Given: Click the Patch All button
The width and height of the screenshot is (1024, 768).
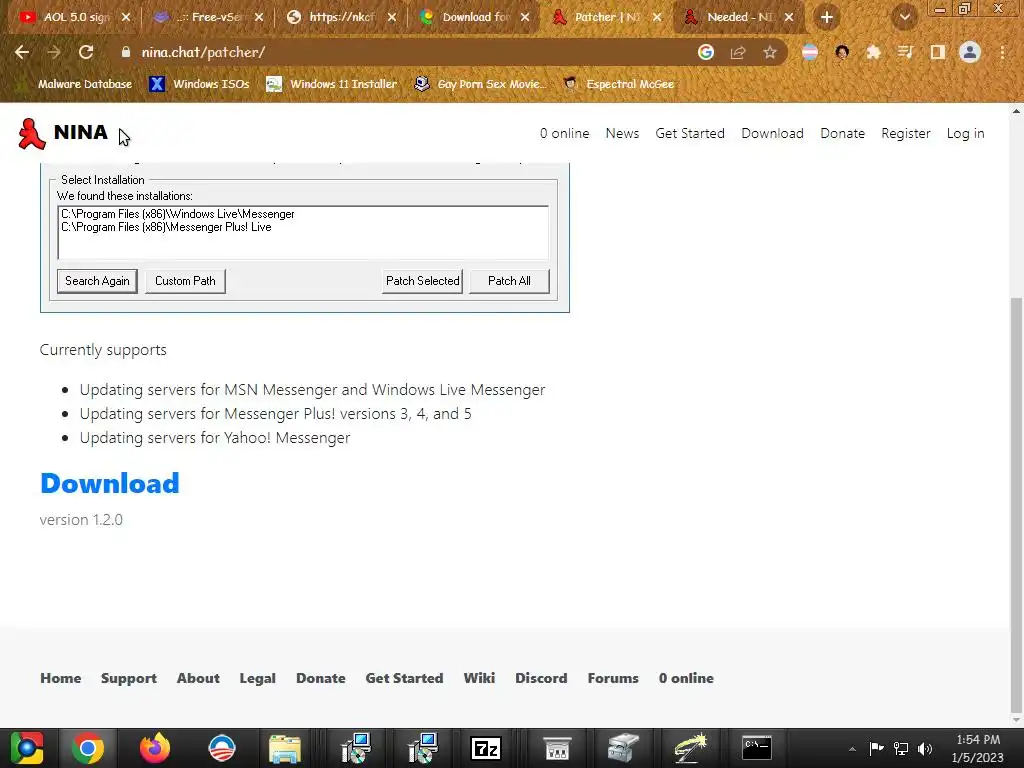Looking at the screenshot, I should [x=509, y=281].
